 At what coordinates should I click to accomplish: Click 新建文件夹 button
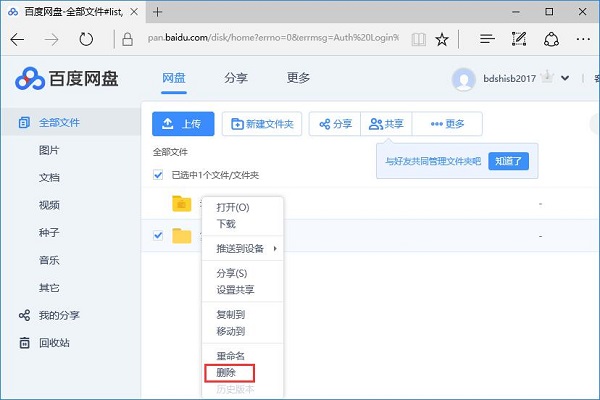pyautogui.click(x=262, y=124)
